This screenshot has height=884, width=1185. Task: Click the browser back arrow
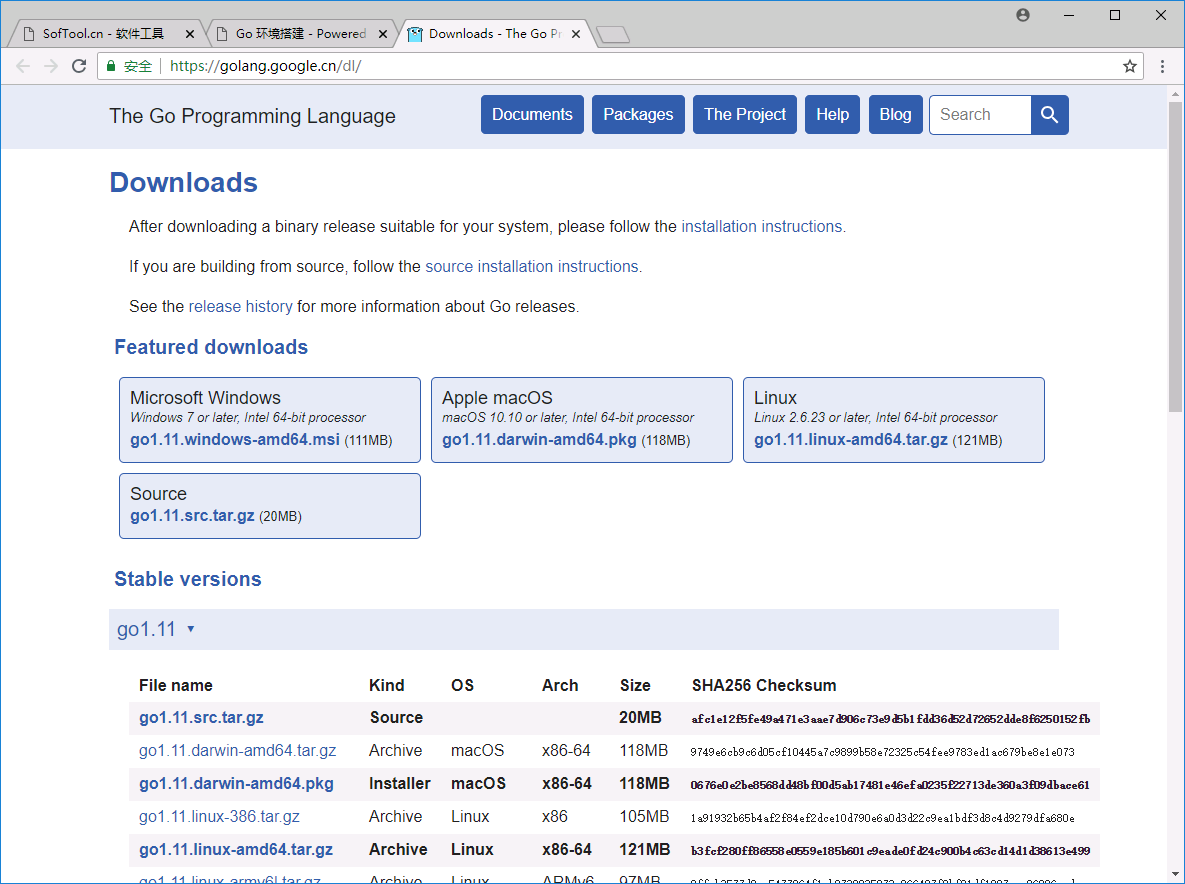(x=23, y=66)
